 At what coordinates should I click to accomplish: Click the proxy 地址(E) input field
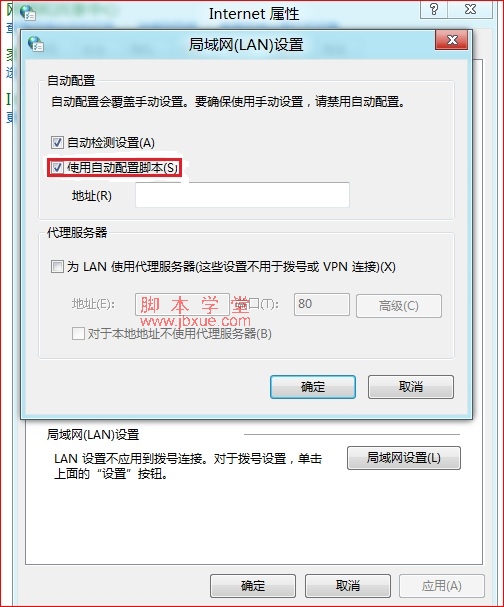click(182, 304)
